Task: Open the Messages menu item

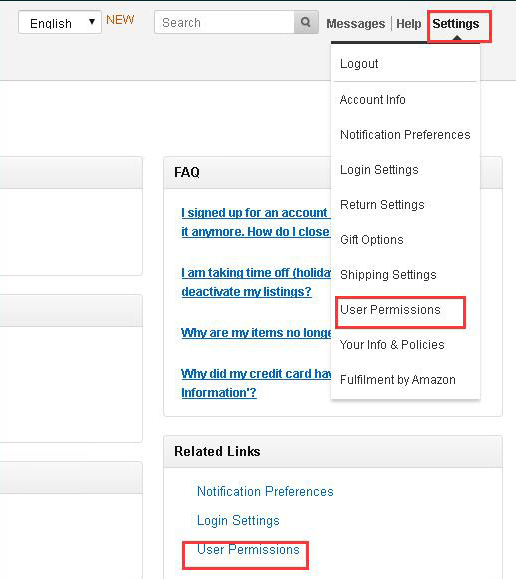Action: [x=355, y=24]
